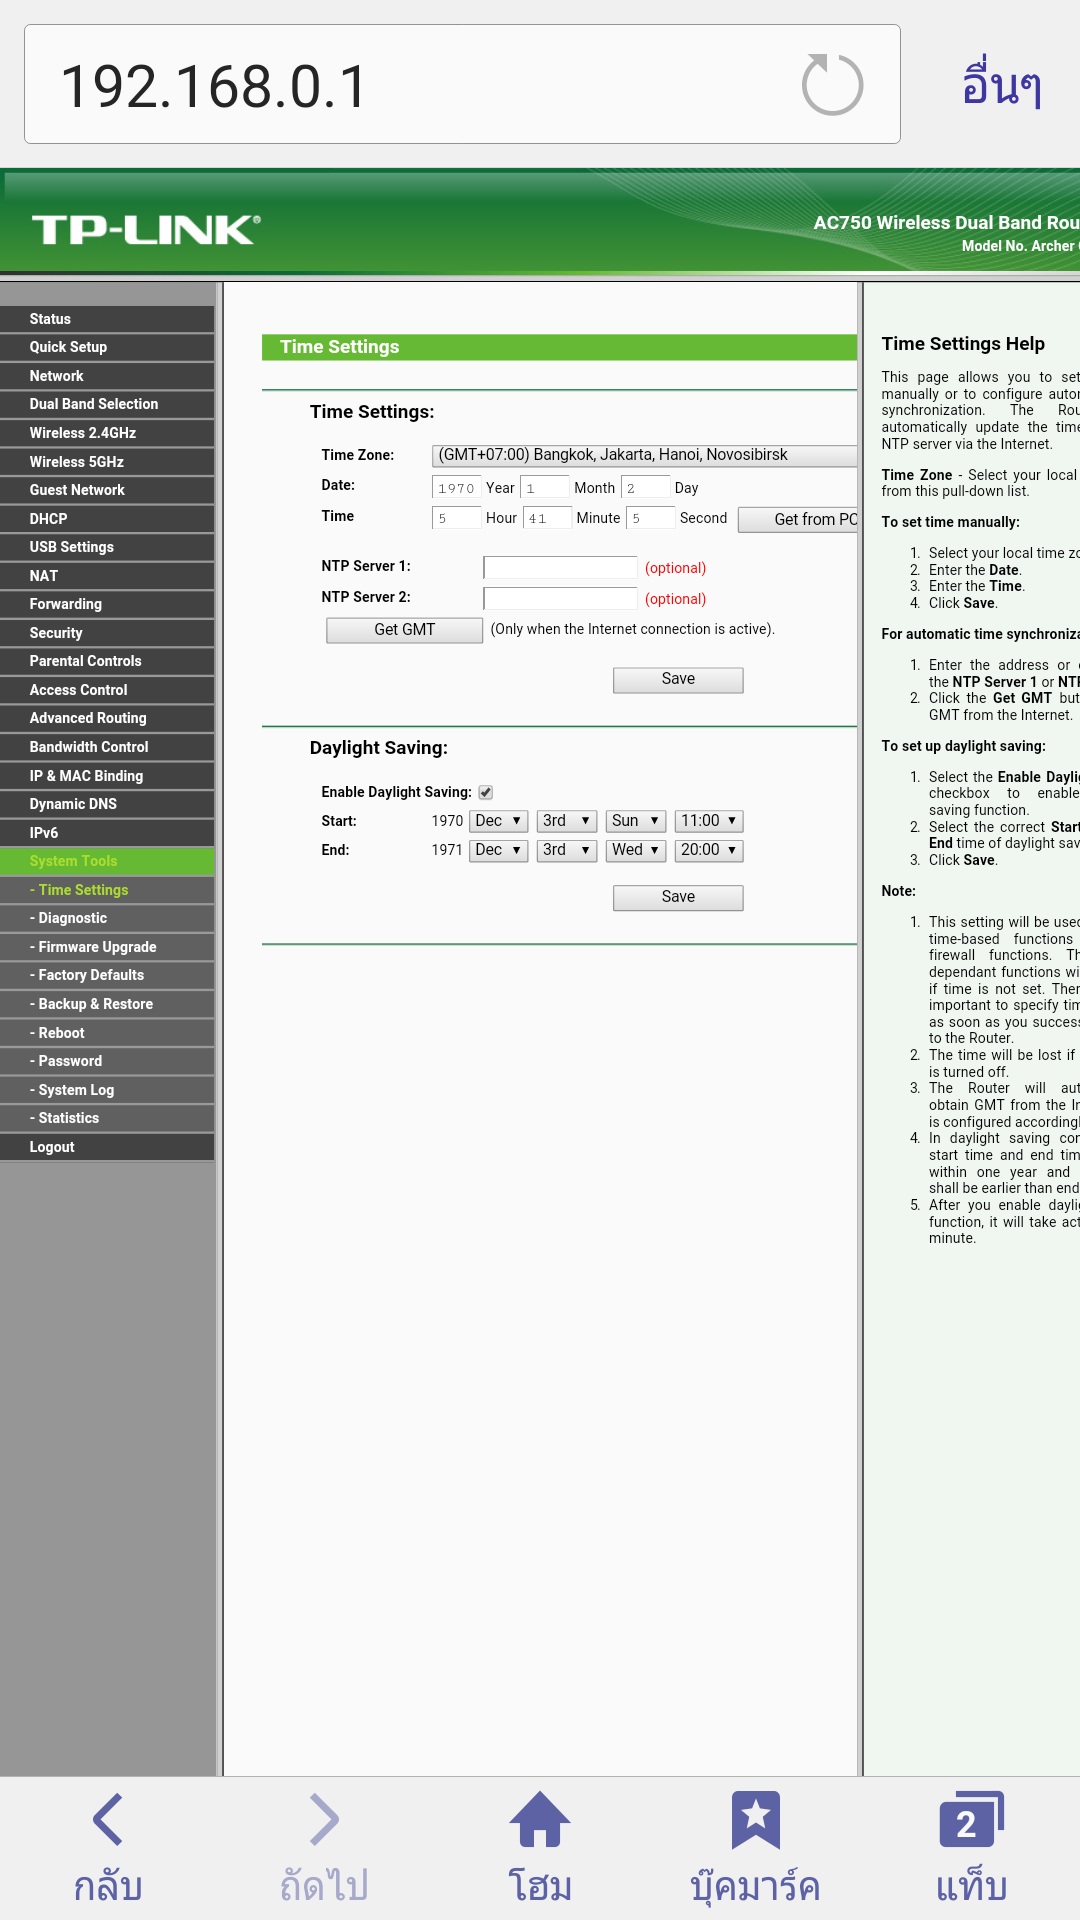The image size is (1080, 1920).
Task: Open the Diagnostic submenu item
Action: [x=107, y=918]
